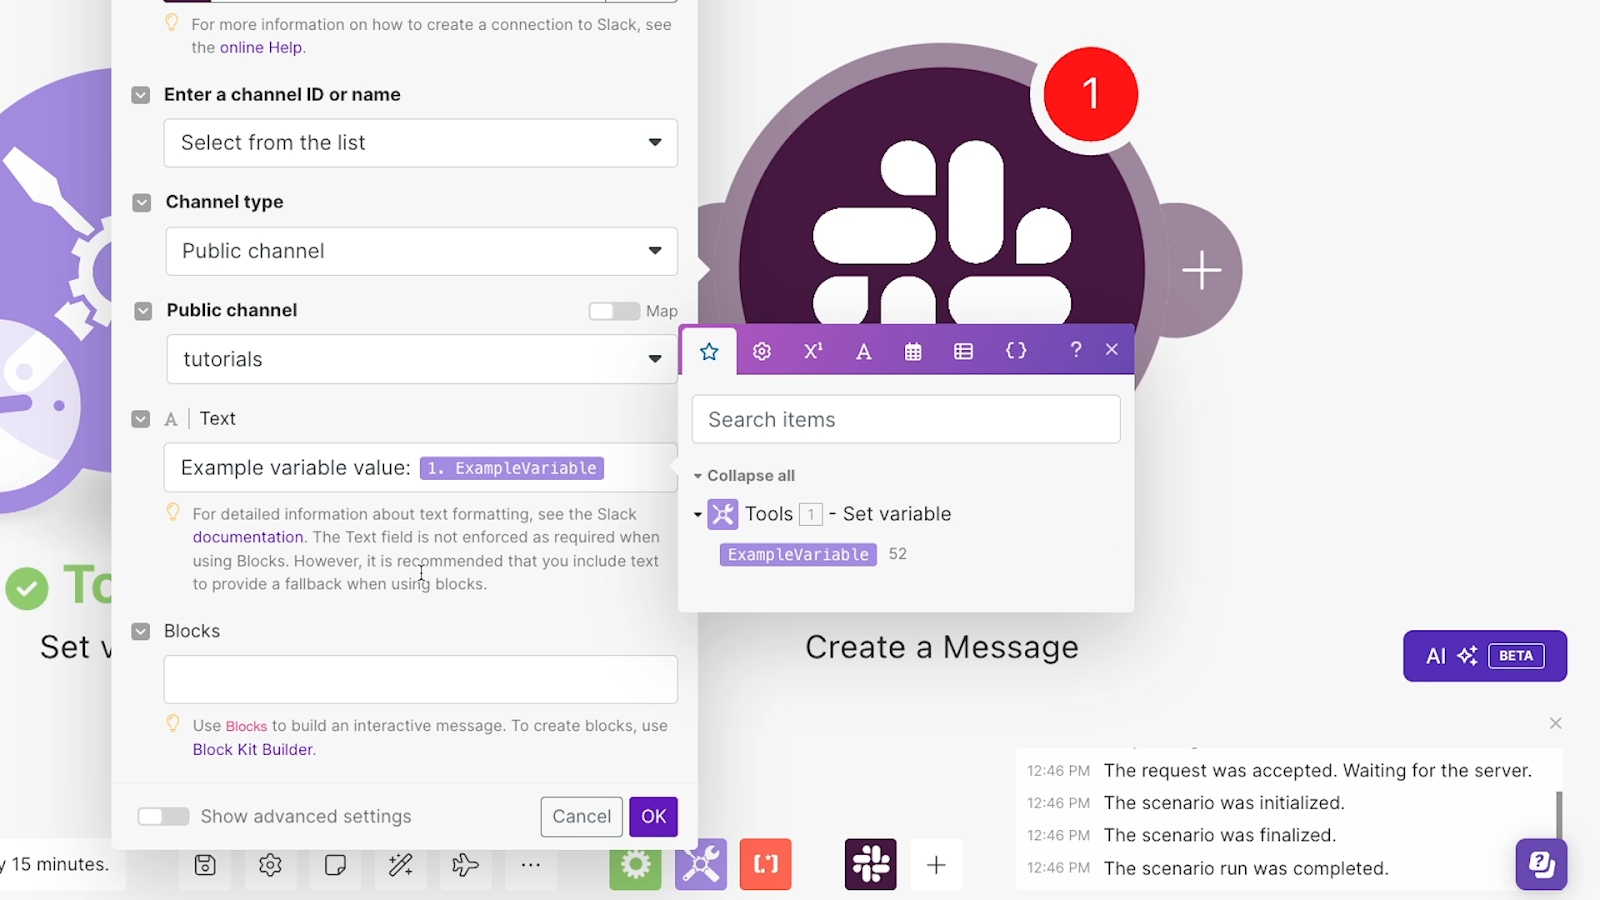Screen dimensions: 1600x900
Task: Click "The scenario run was completed." log entry
Action: [1246, 869]
